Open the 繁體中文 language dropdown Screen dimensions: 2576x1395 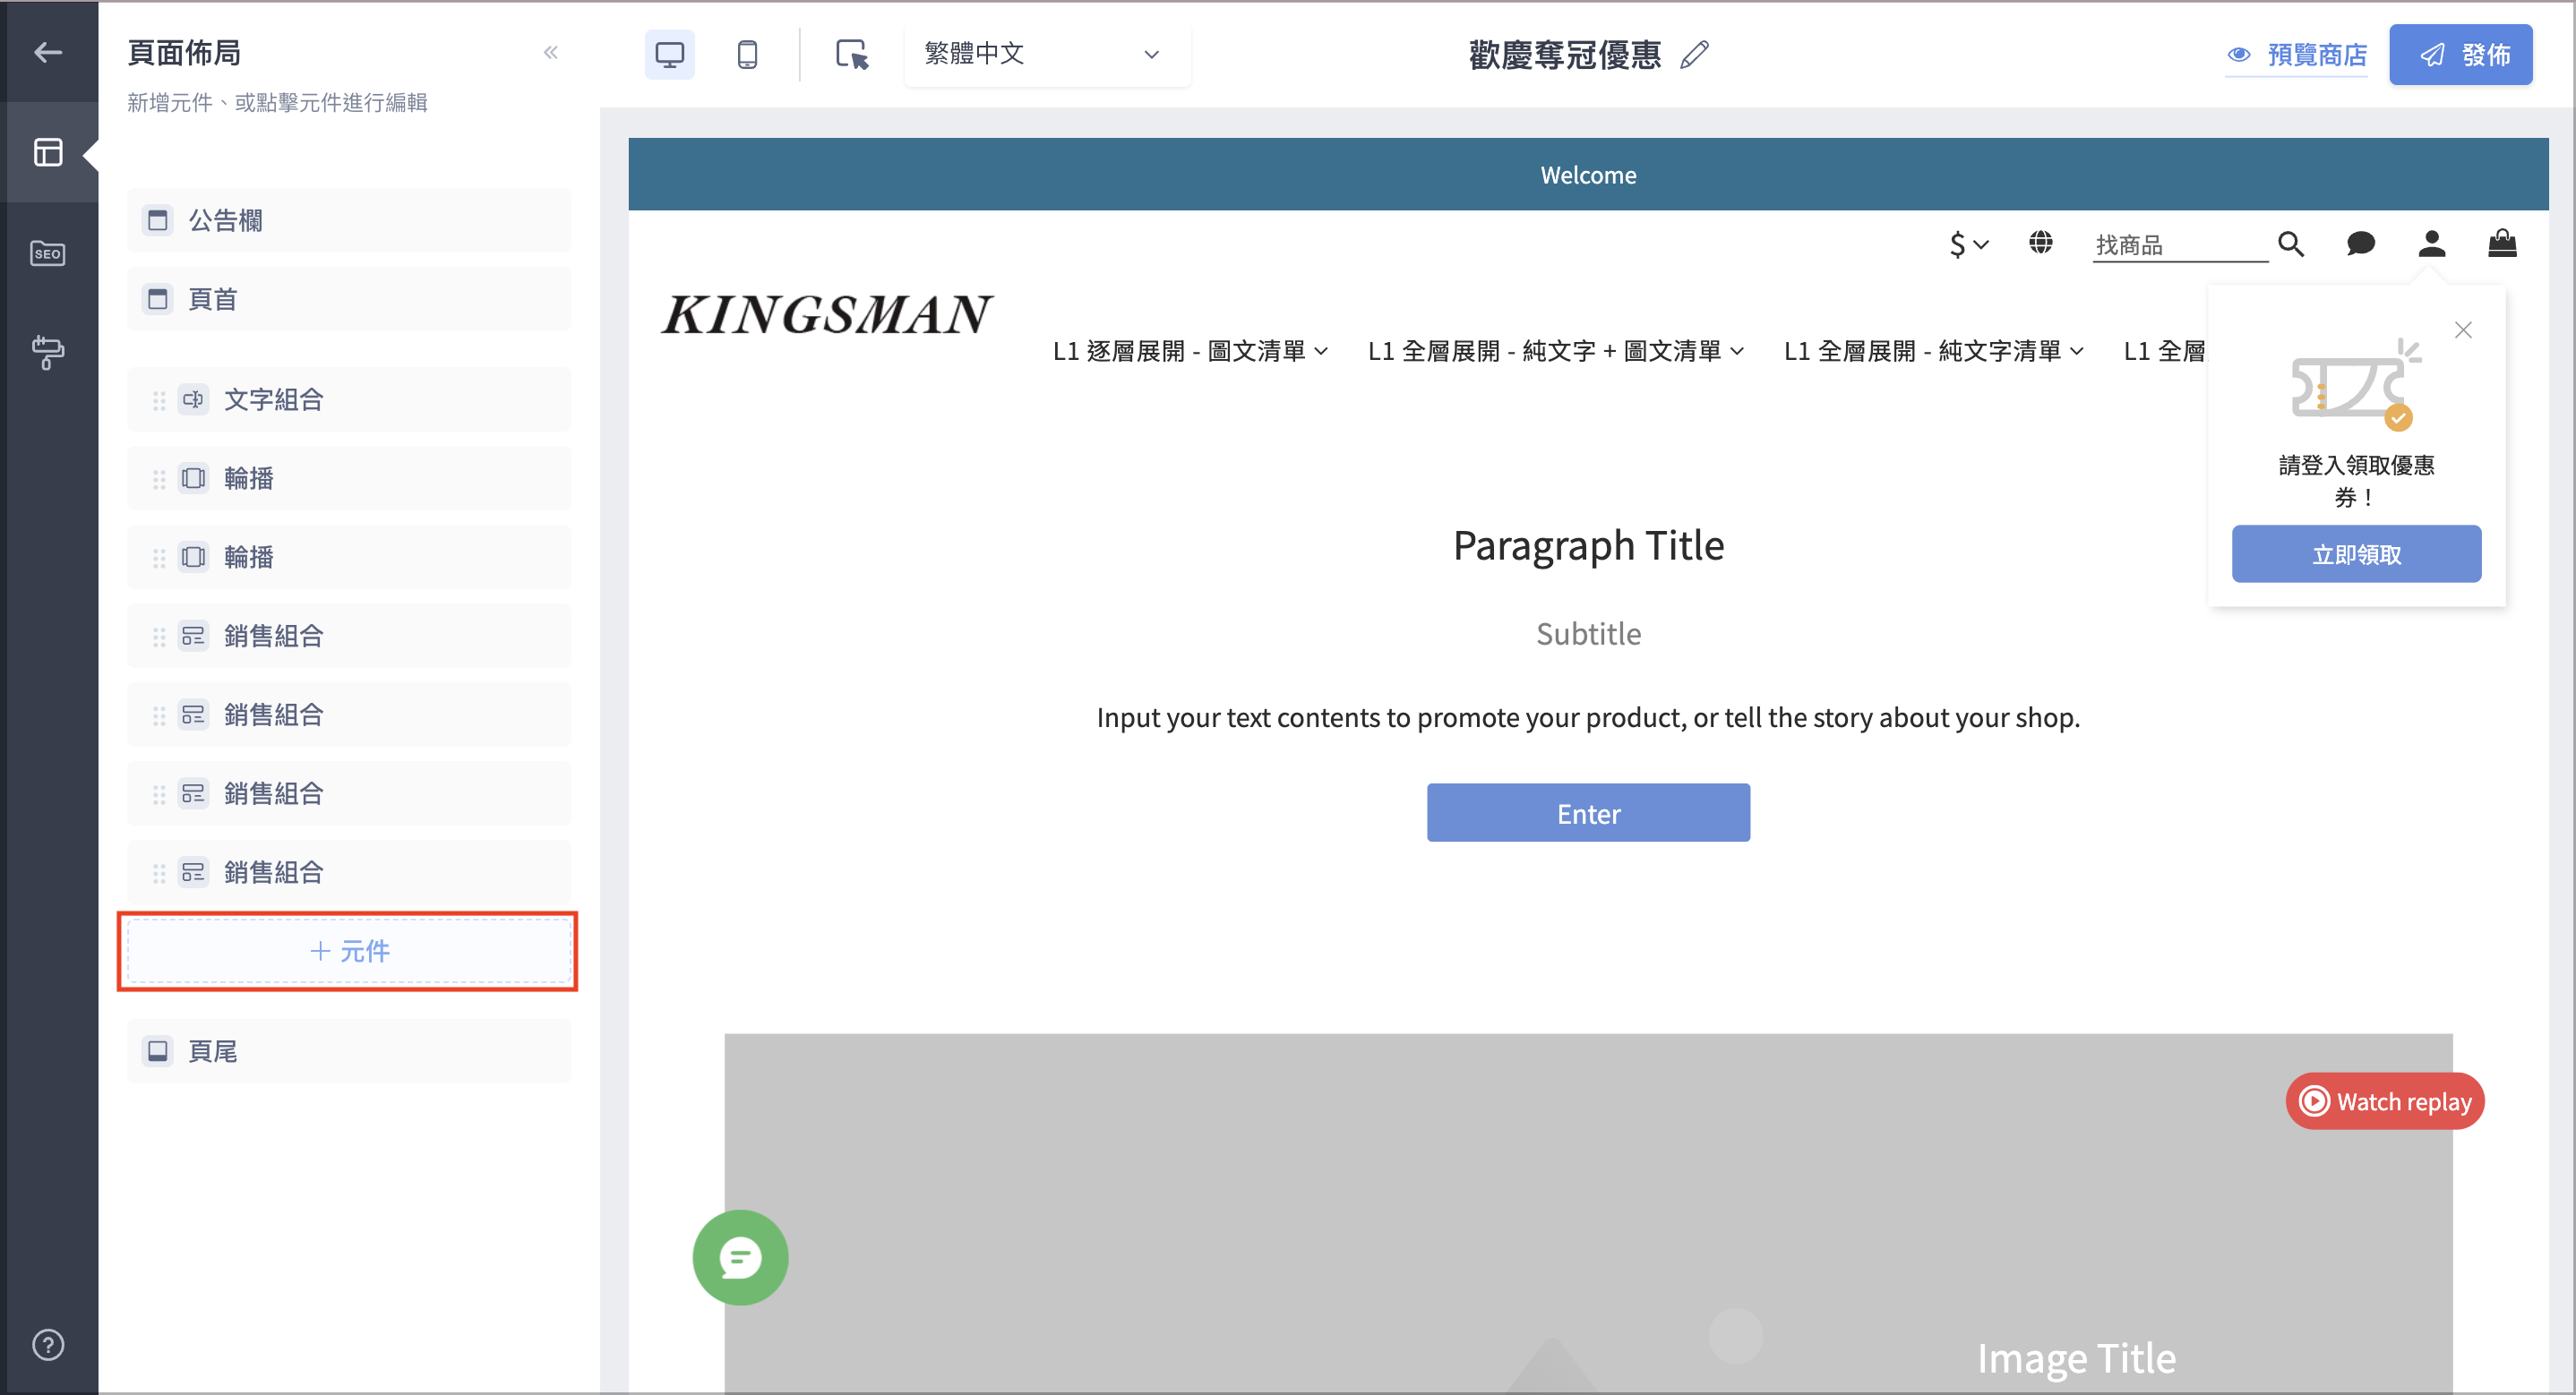(1045, 54)
